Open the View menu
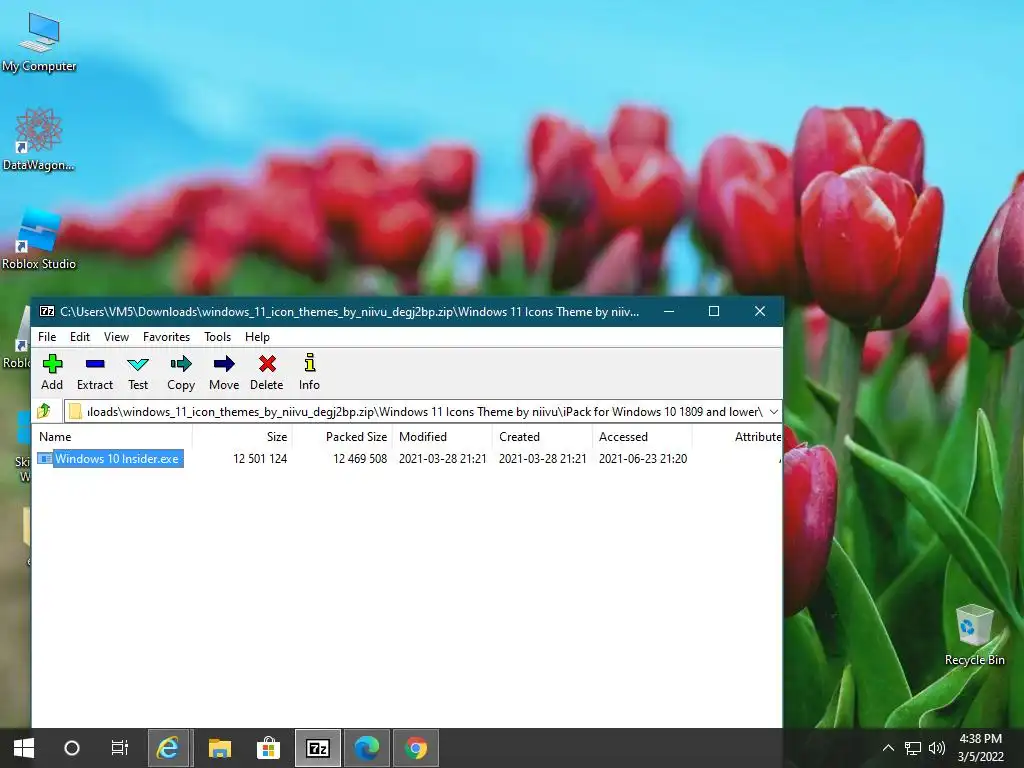Screen dimensions: 1024x768 point(116,337)
